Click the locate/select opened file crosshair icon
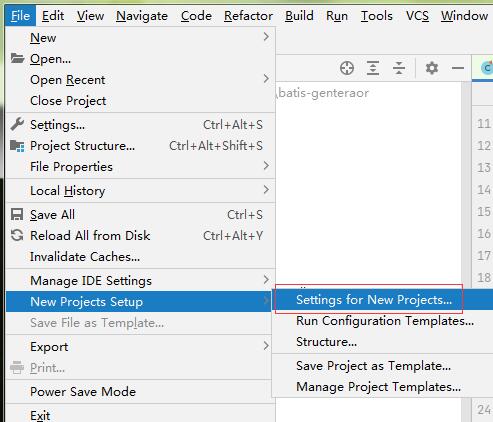 (x=347, y=68)
